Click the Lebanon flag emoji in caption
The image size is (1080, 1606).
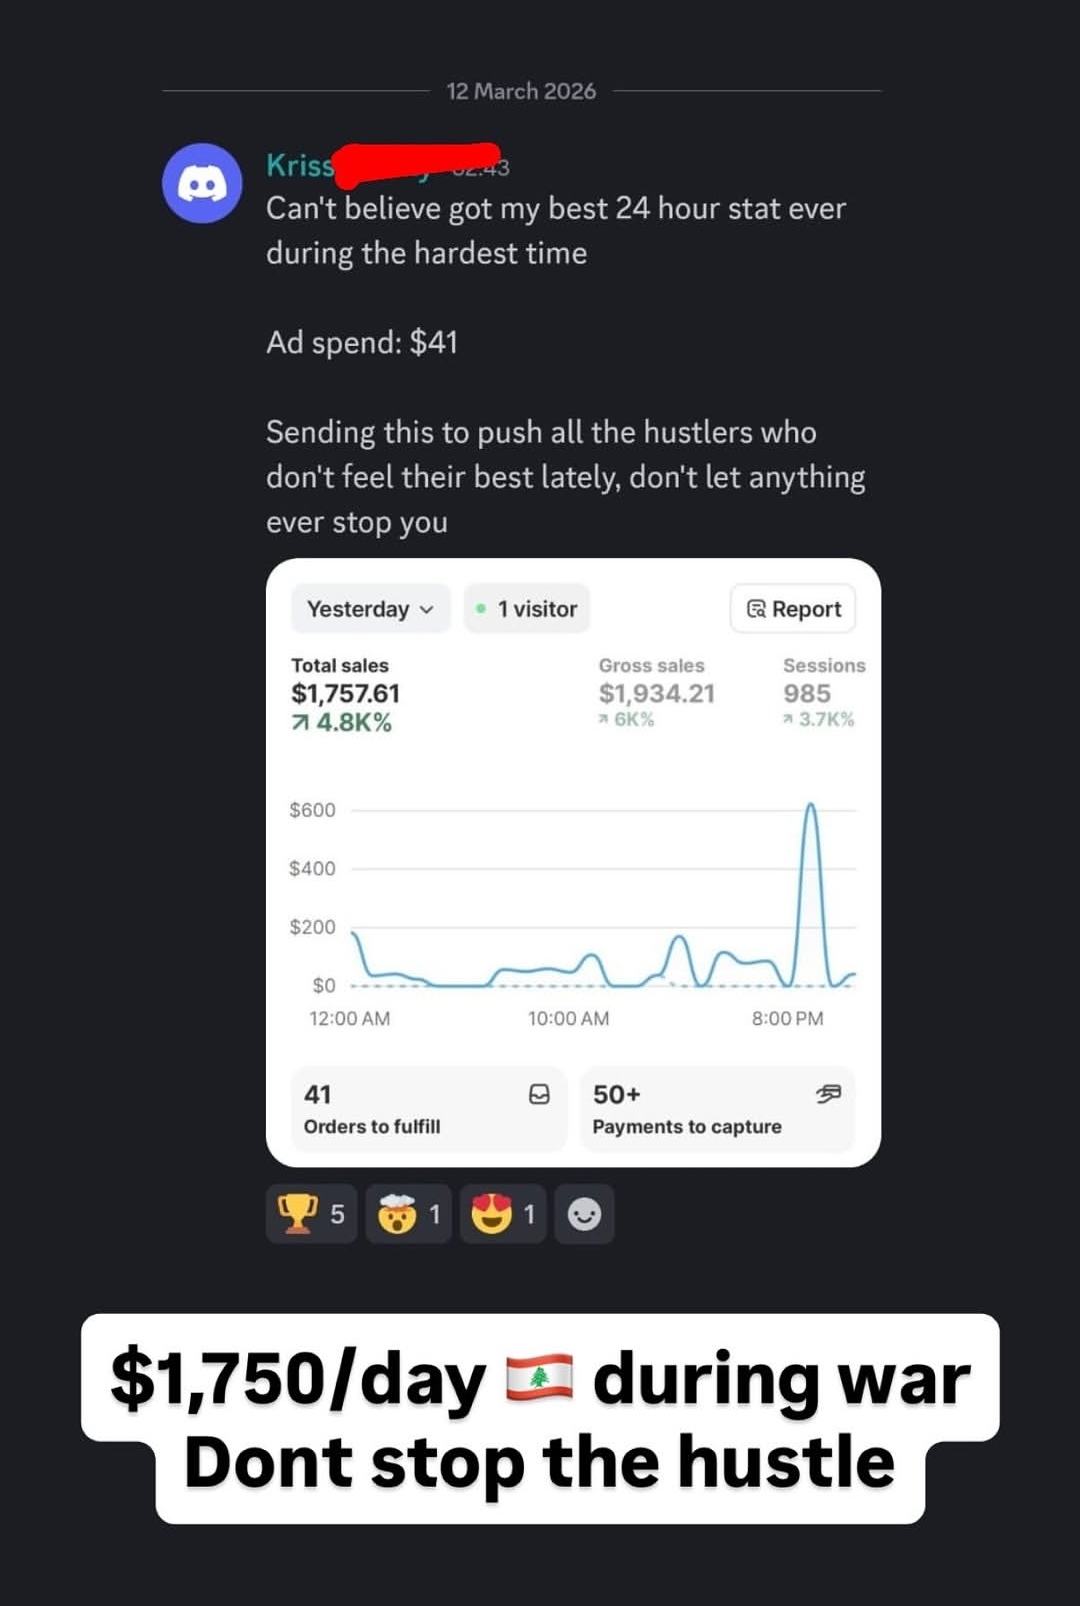point(539,1377)
